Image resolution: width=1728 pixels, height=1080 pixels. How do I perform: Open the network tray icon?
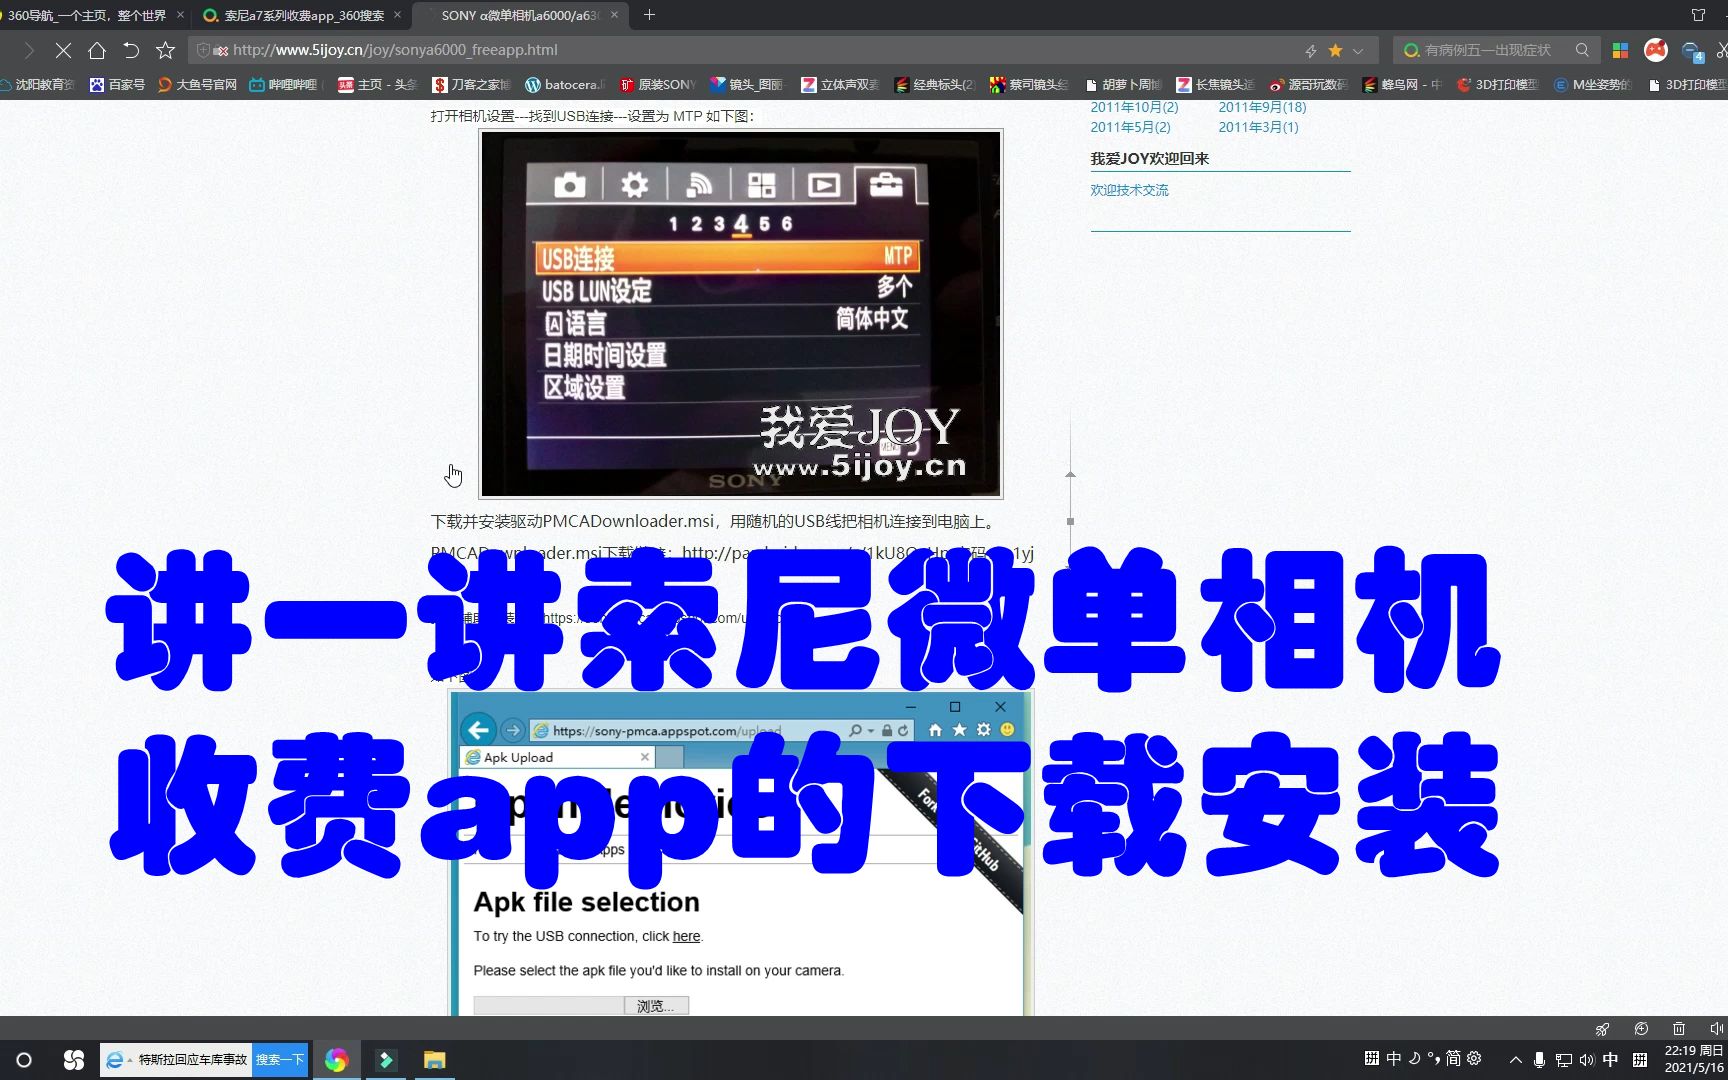pyautogui.click(x=1563, y=1060)
